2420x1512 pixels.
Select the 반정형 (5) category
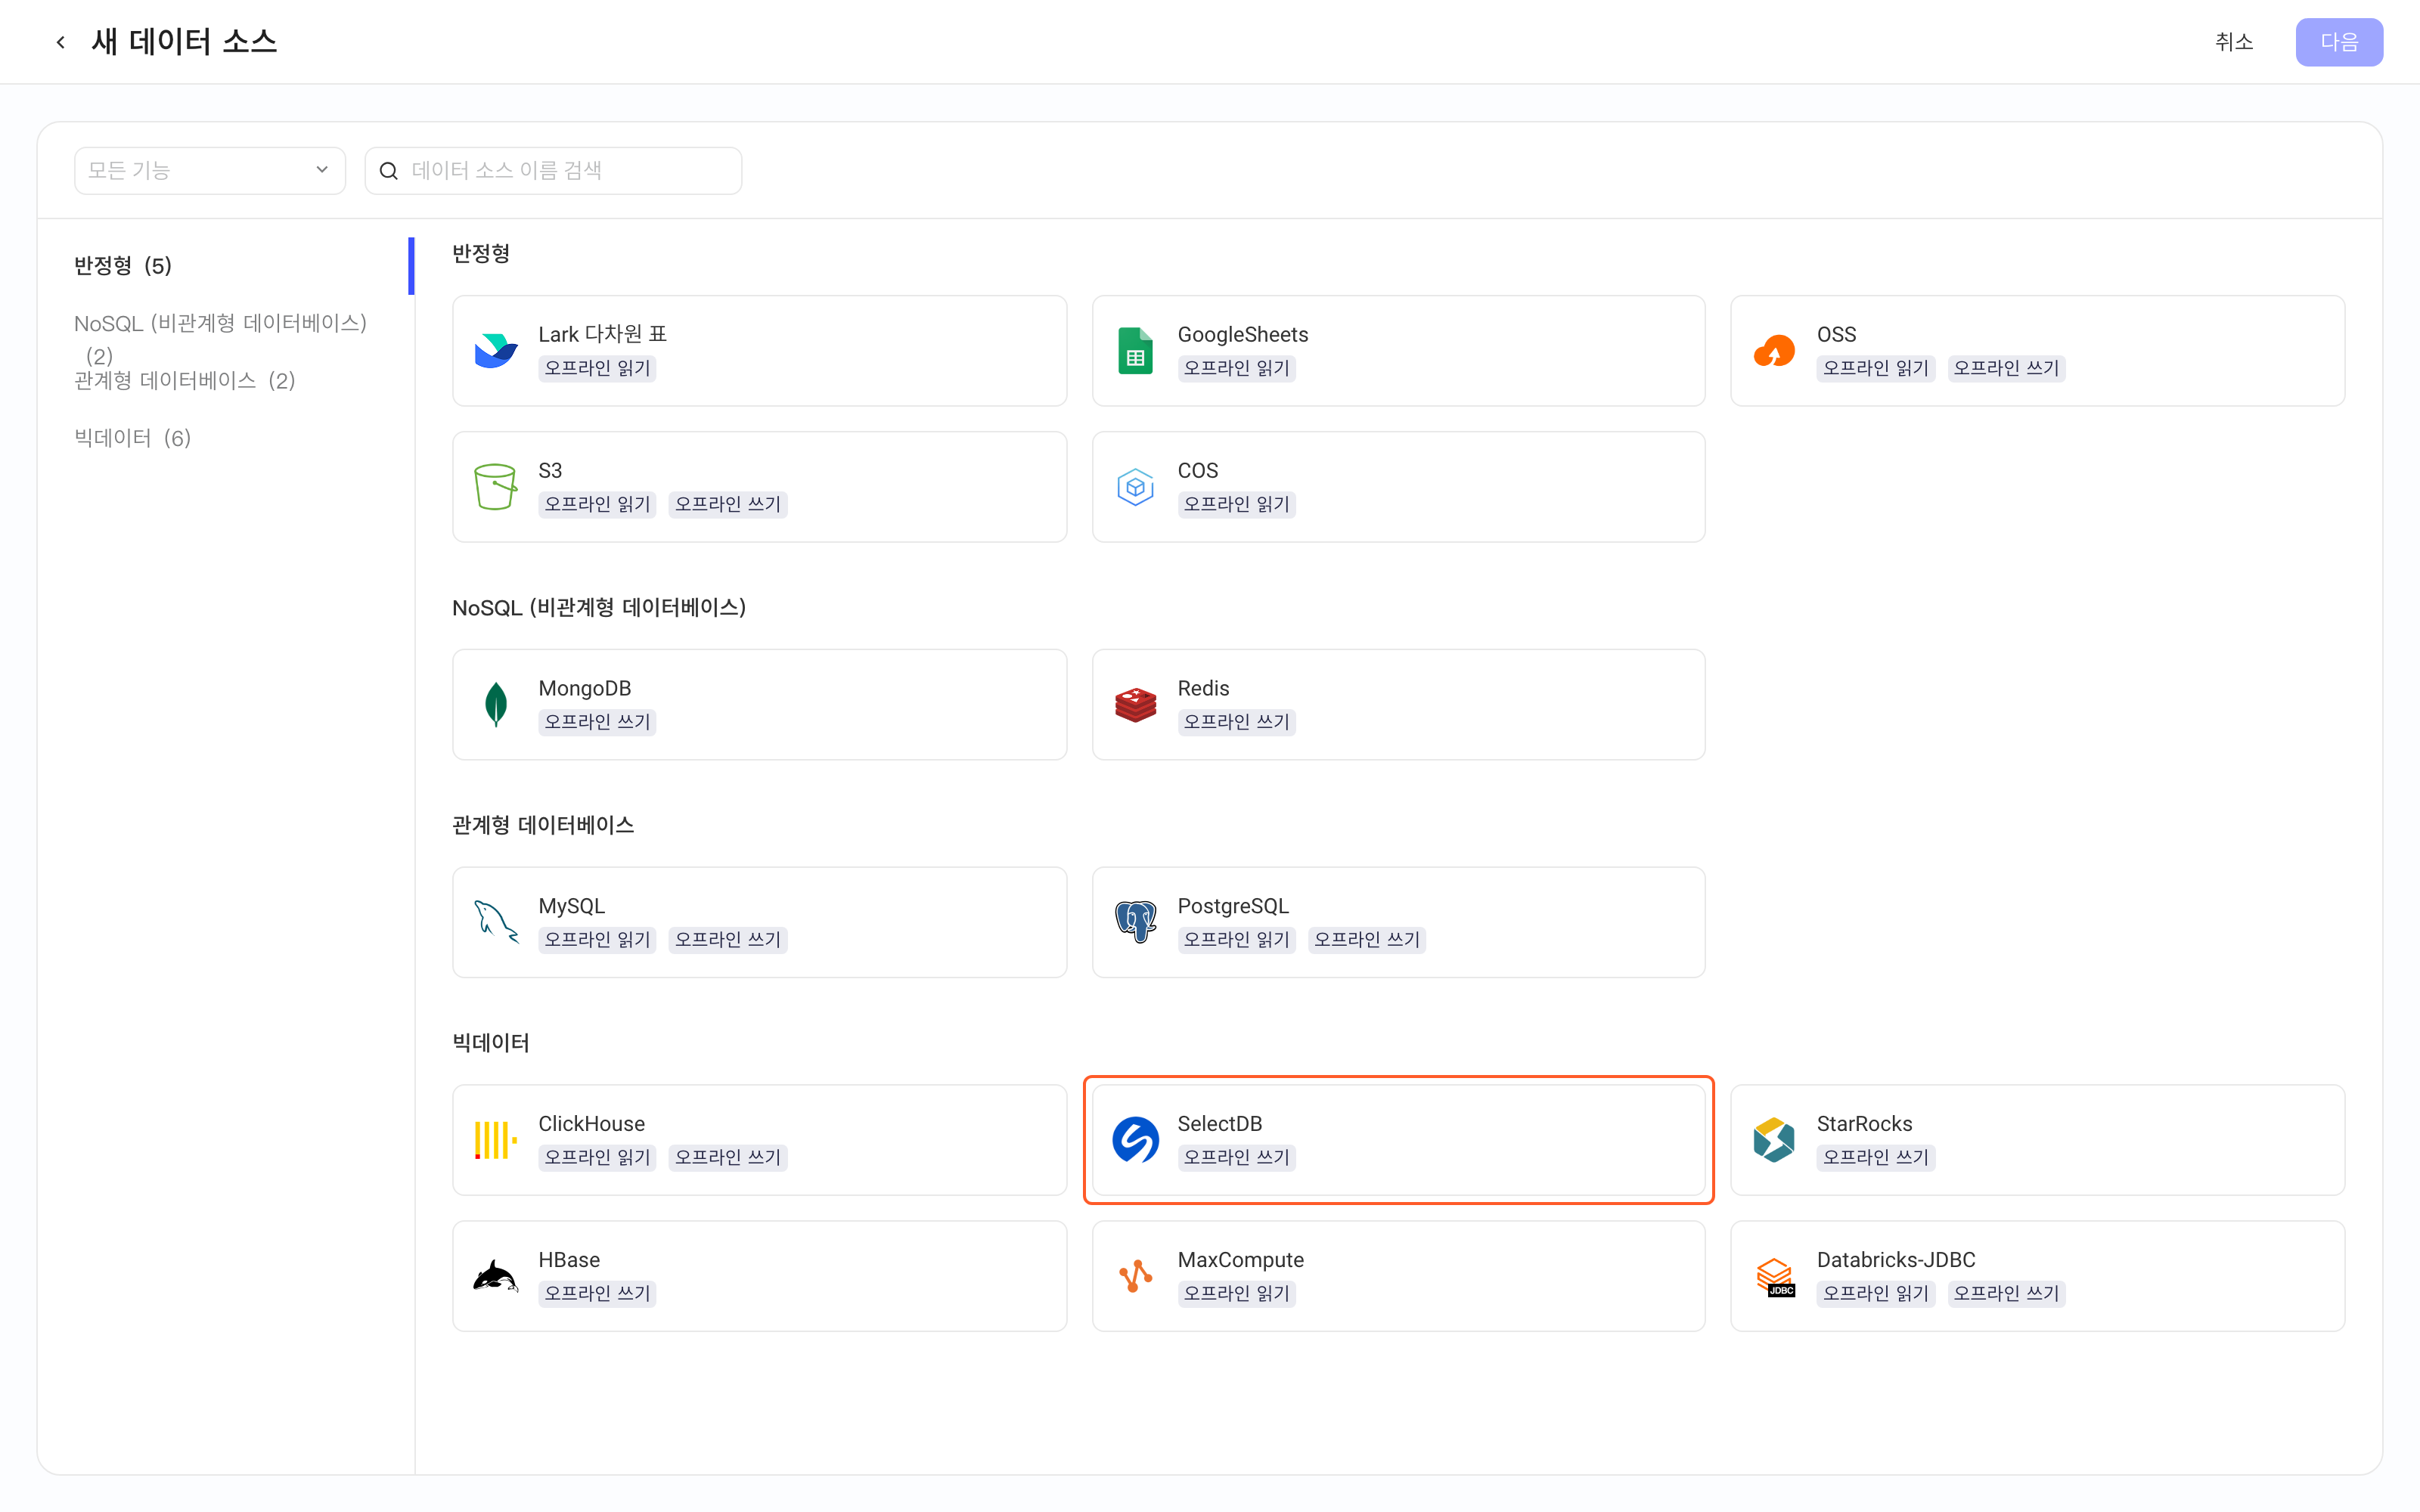pyautogui.click(x=123, y=265)
